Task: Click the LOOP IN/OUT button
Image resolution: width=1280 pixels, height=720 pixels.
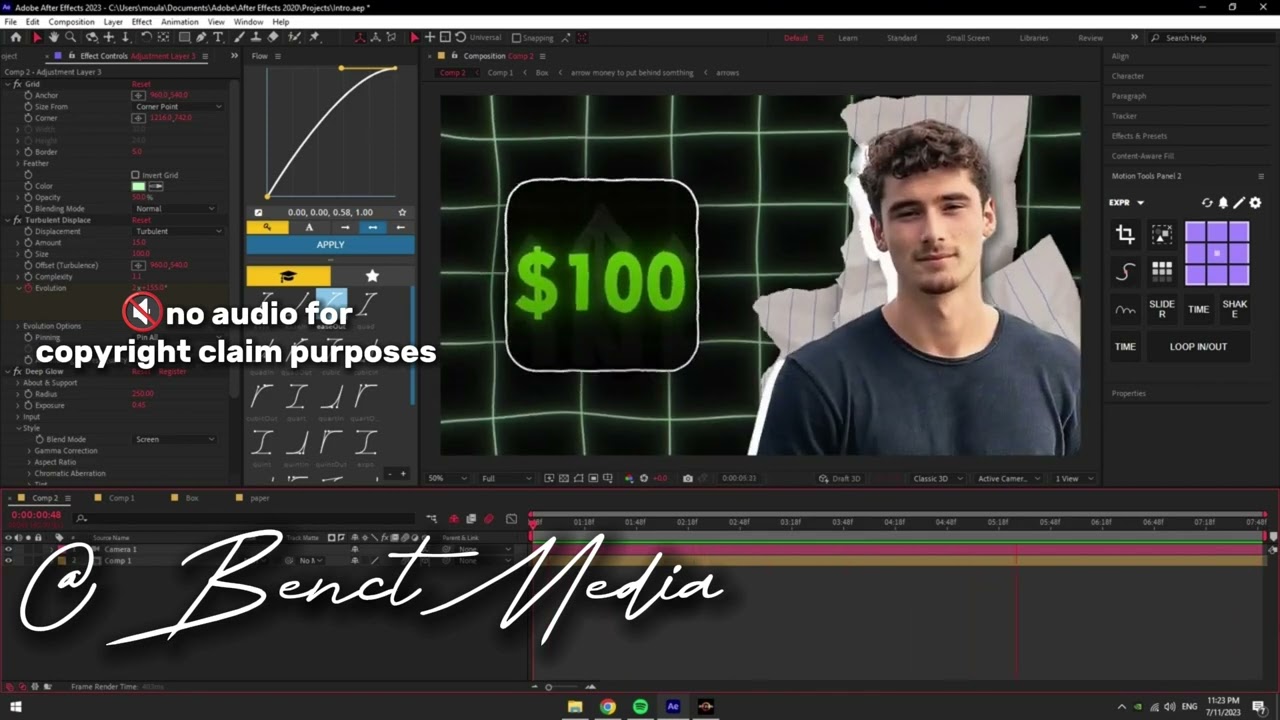Action: [1198, 347]
